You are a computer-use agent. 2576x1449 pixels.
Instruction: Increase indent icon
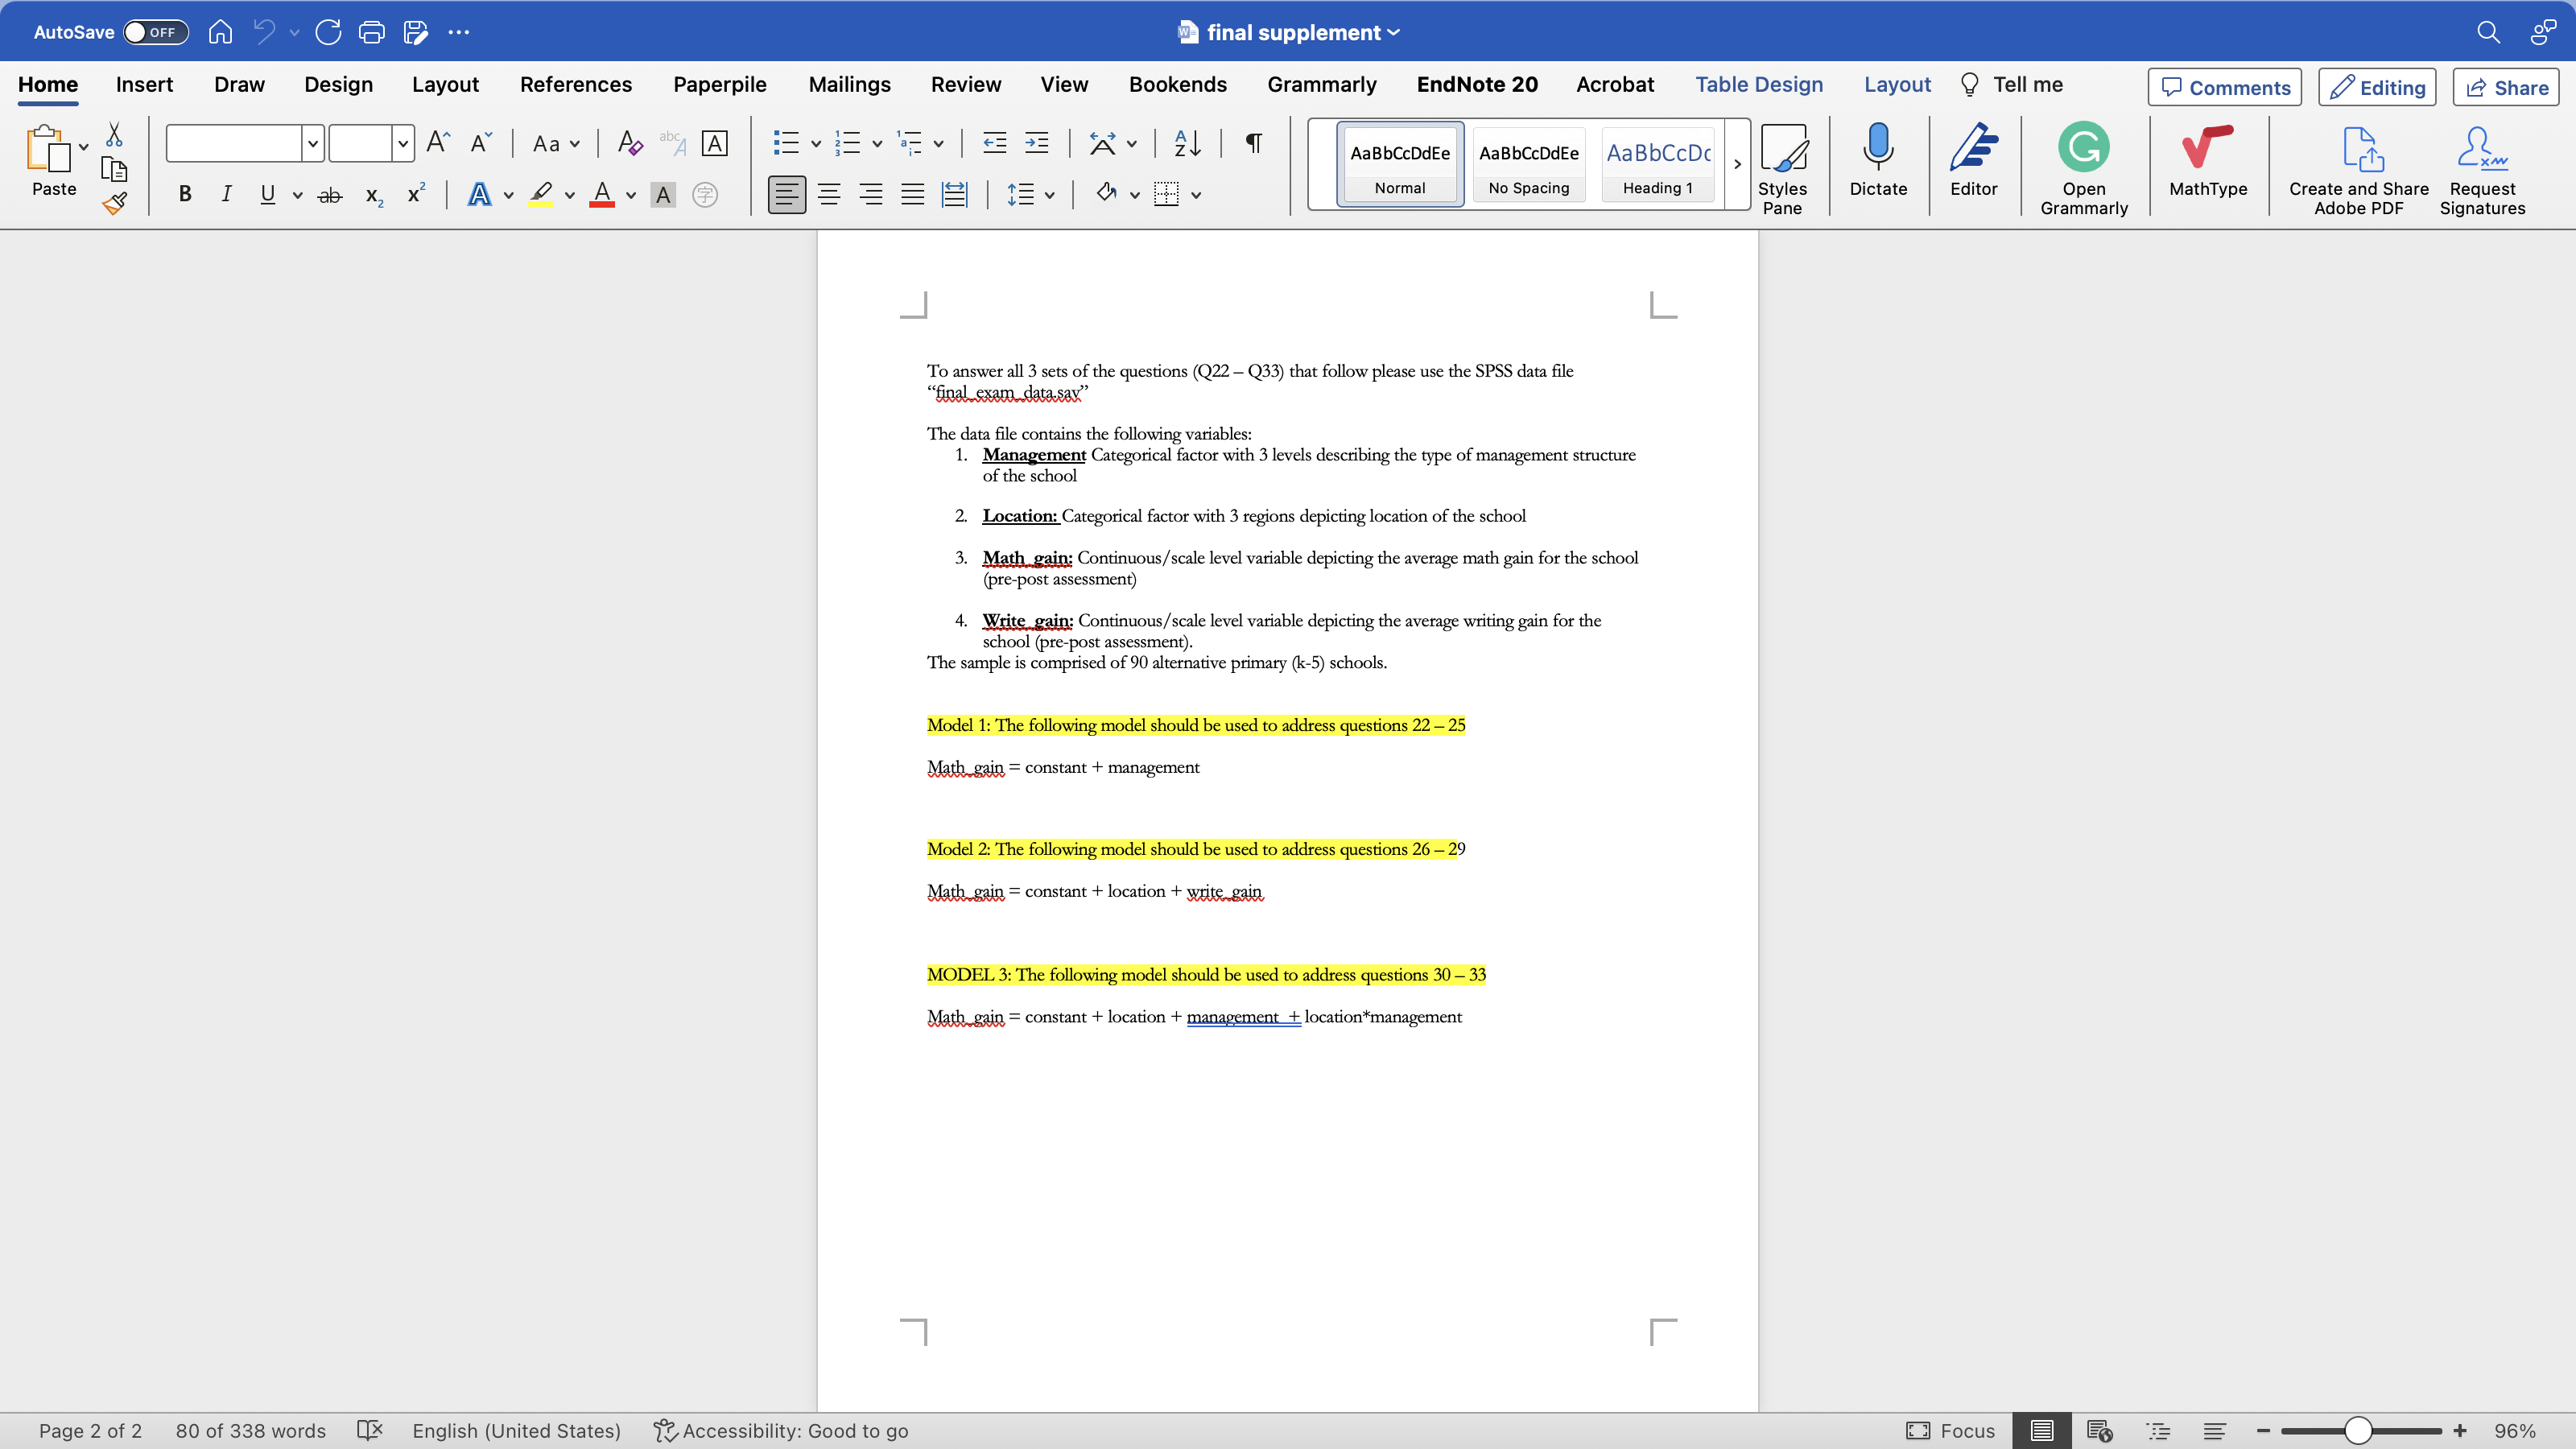(x=1037, y=143)
